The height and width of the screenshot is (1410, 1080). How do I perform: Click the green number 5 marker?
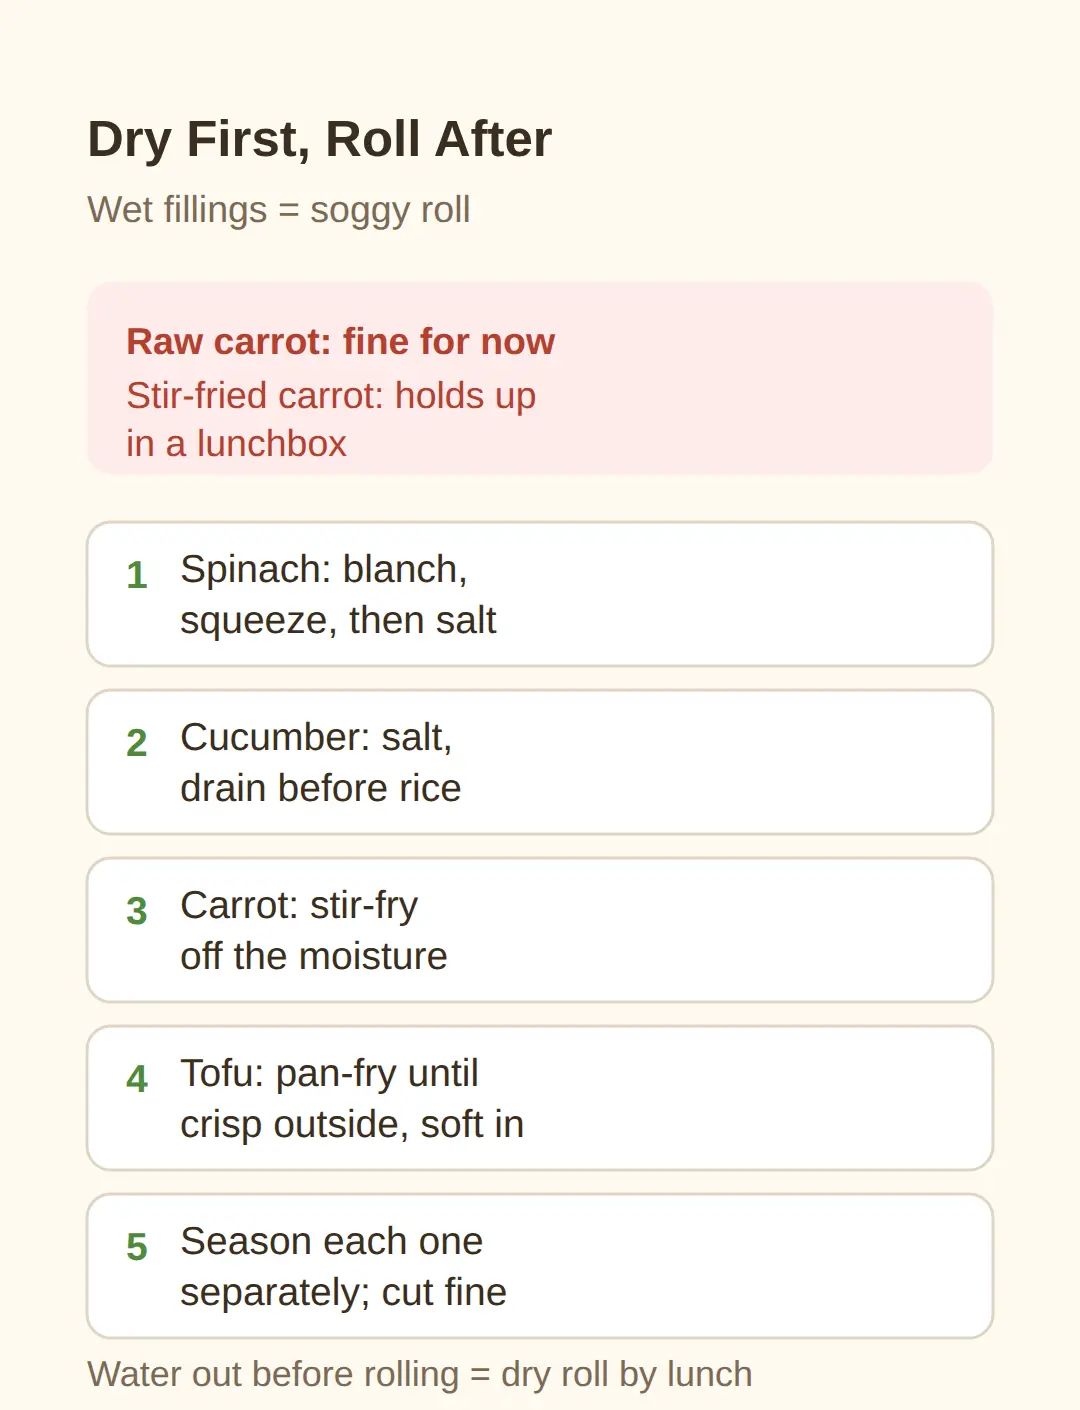pyautogui.click(x=137, y=1247)
